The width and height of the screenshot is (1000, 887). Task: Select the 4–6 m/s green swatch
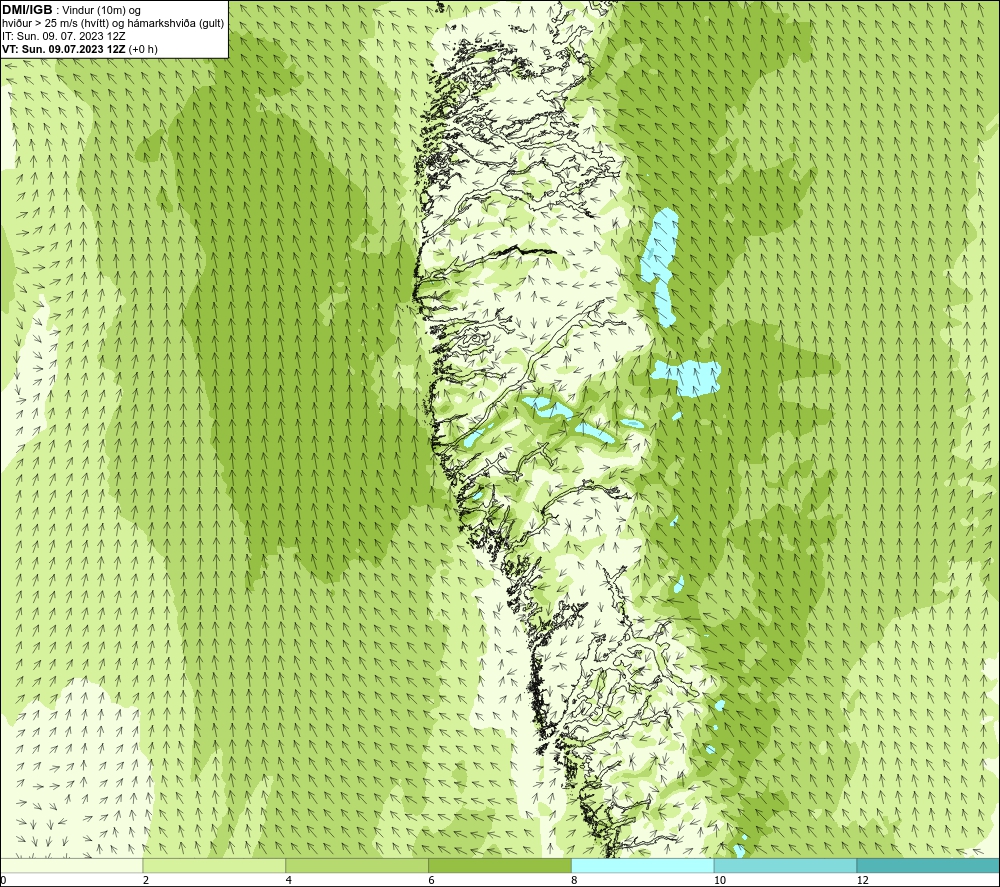pyautogui.click(x=357, y=865)
